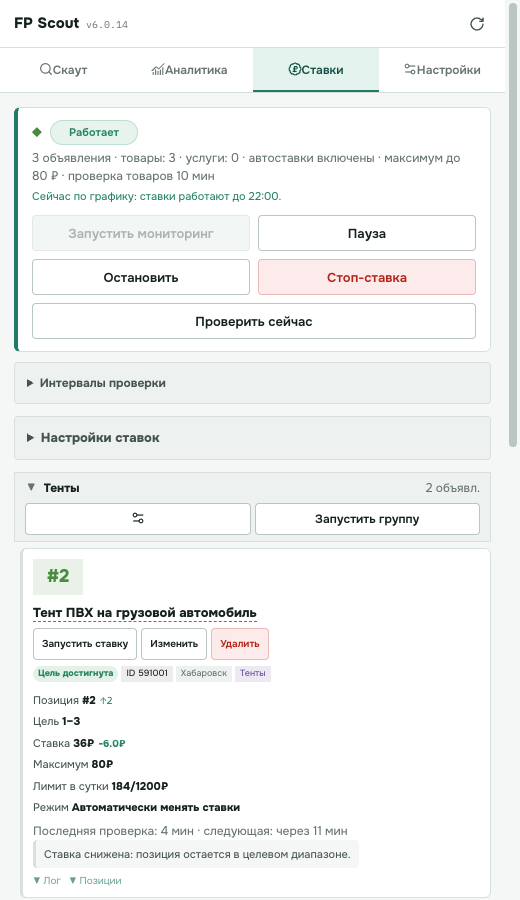Screen dimensions: 520x900
Task: Click the Хабаровск city tag
Action: 204,673
